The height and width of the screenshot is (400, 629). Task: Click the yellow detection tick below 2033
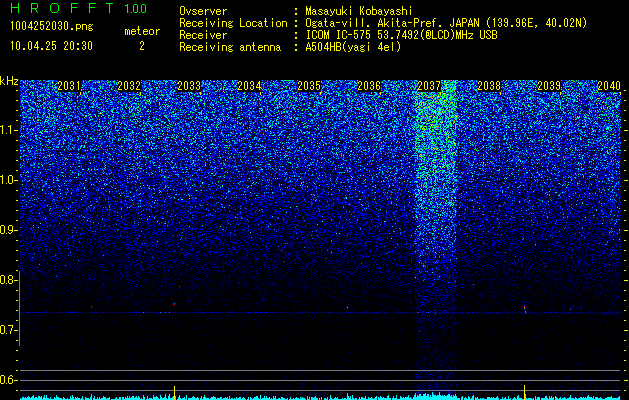174,392
